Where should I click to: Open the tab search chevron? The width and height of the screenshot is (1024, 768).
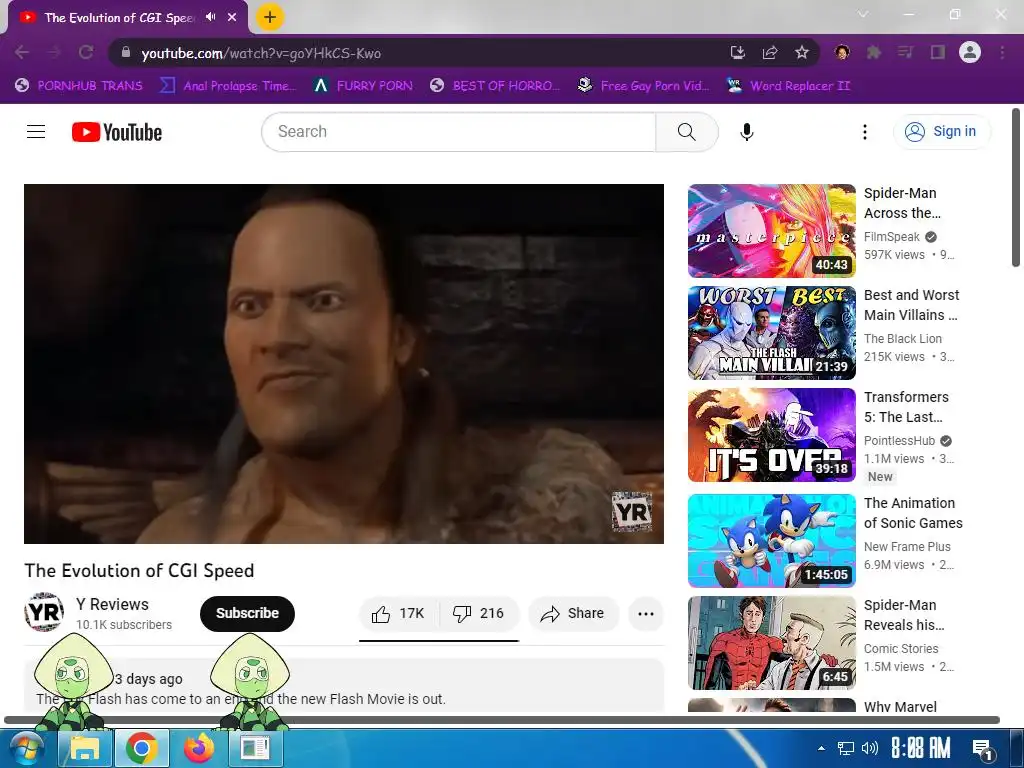click(863, 14)
